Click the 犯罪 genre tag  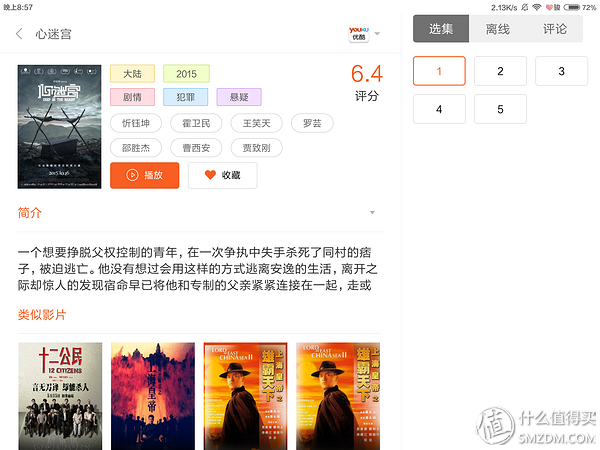pos(185,97)
